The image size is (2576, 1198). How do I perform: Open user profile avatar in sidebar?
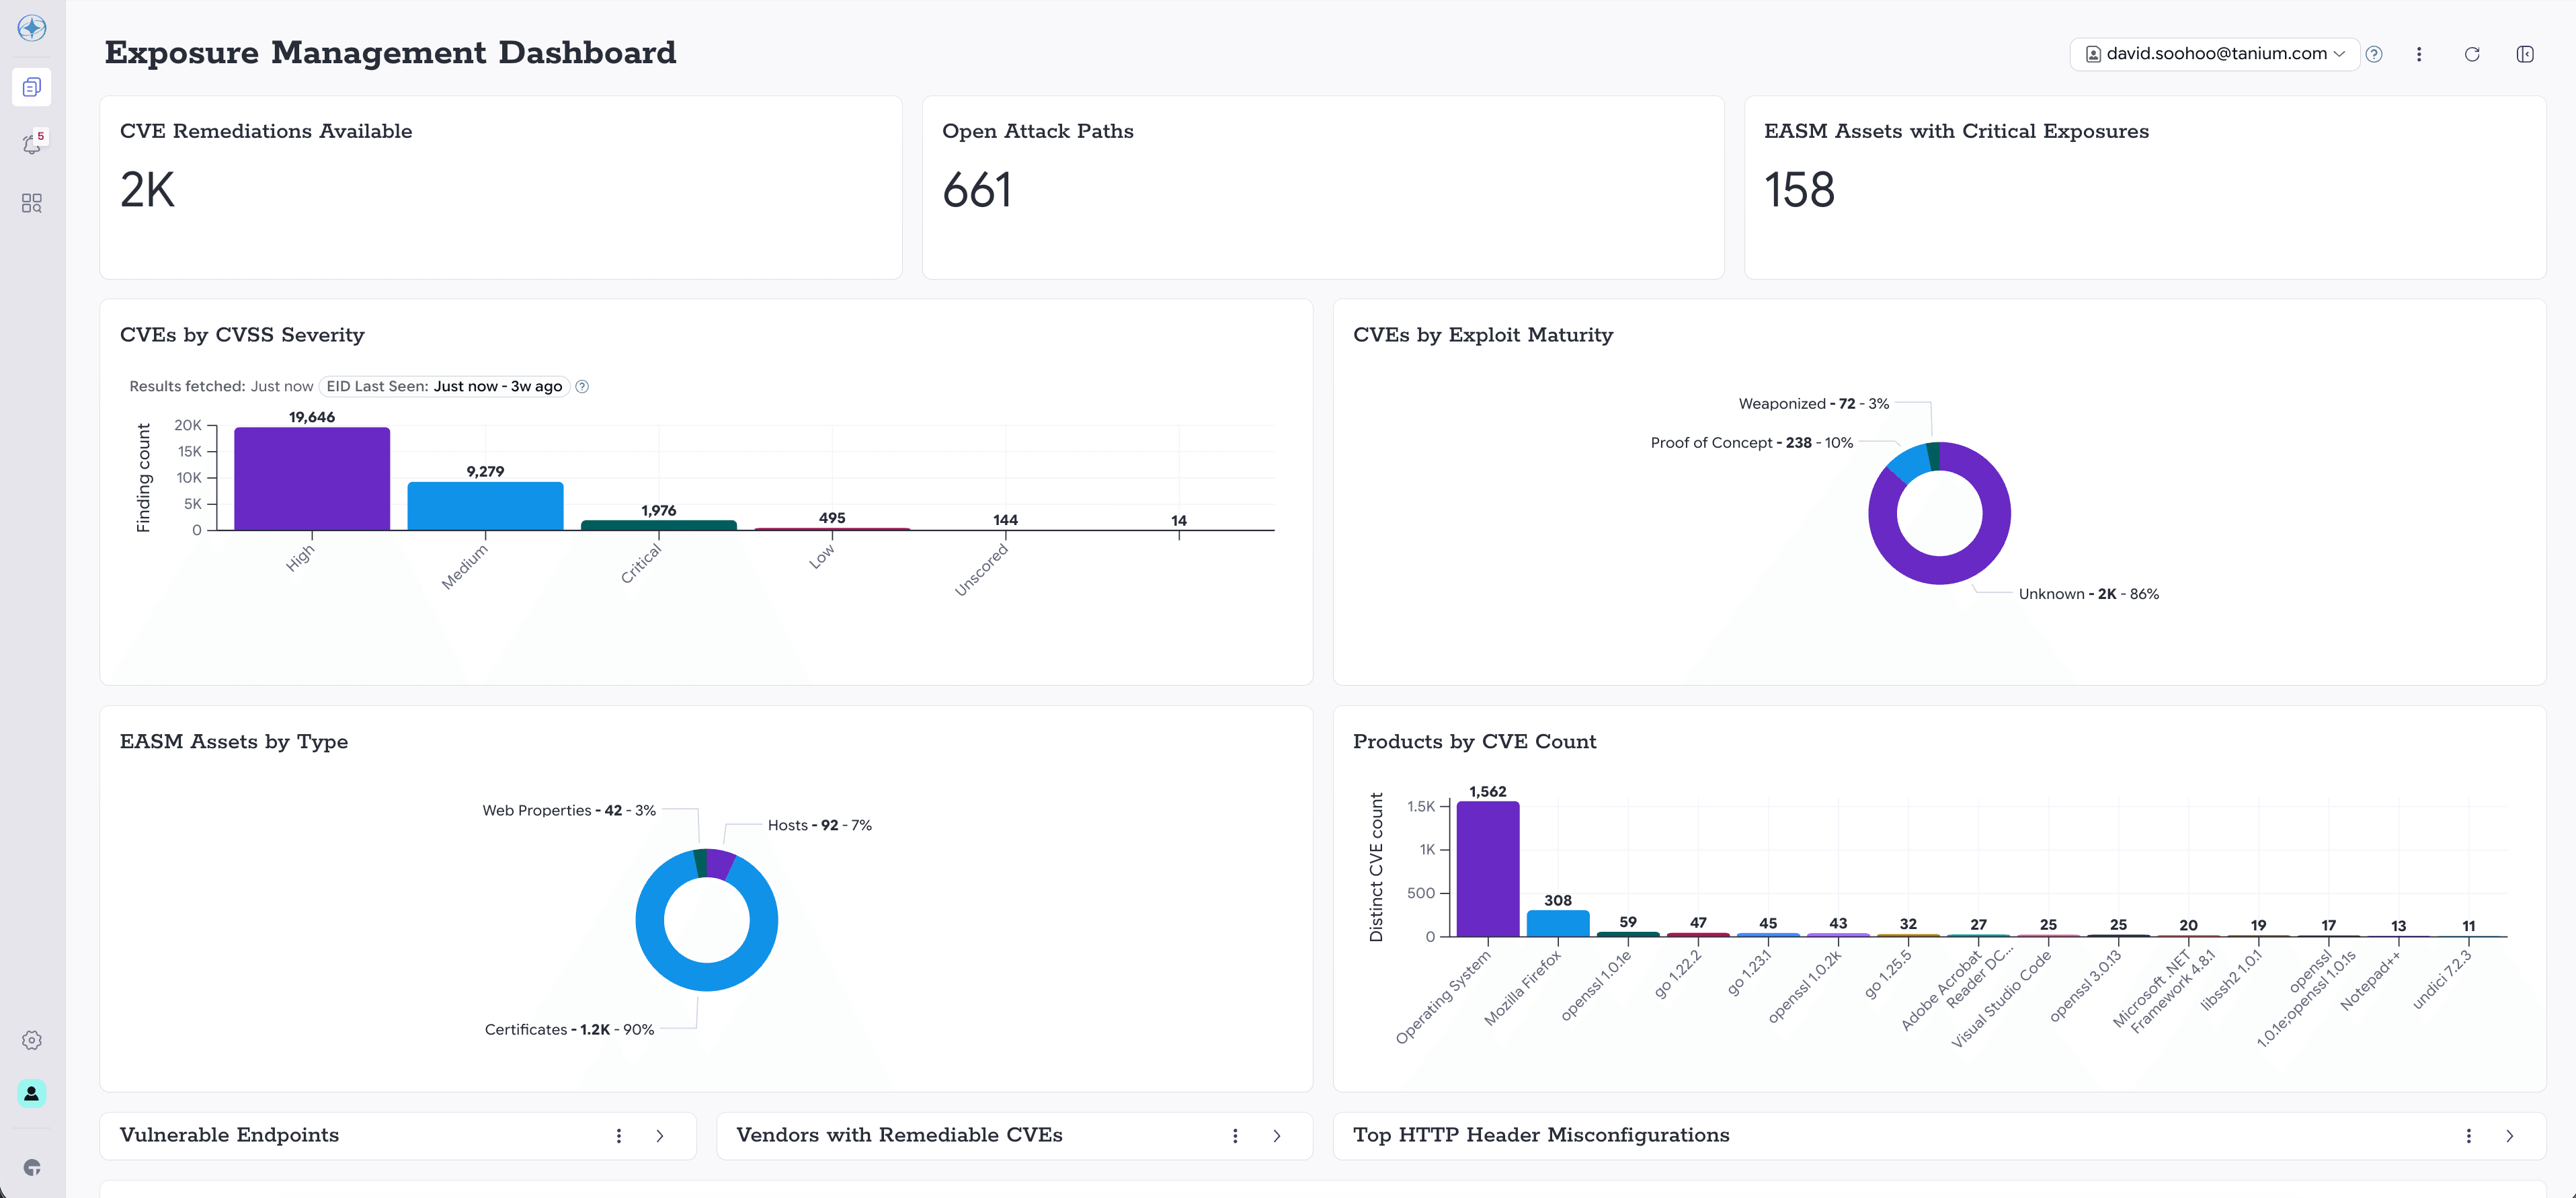point(32,1093)
